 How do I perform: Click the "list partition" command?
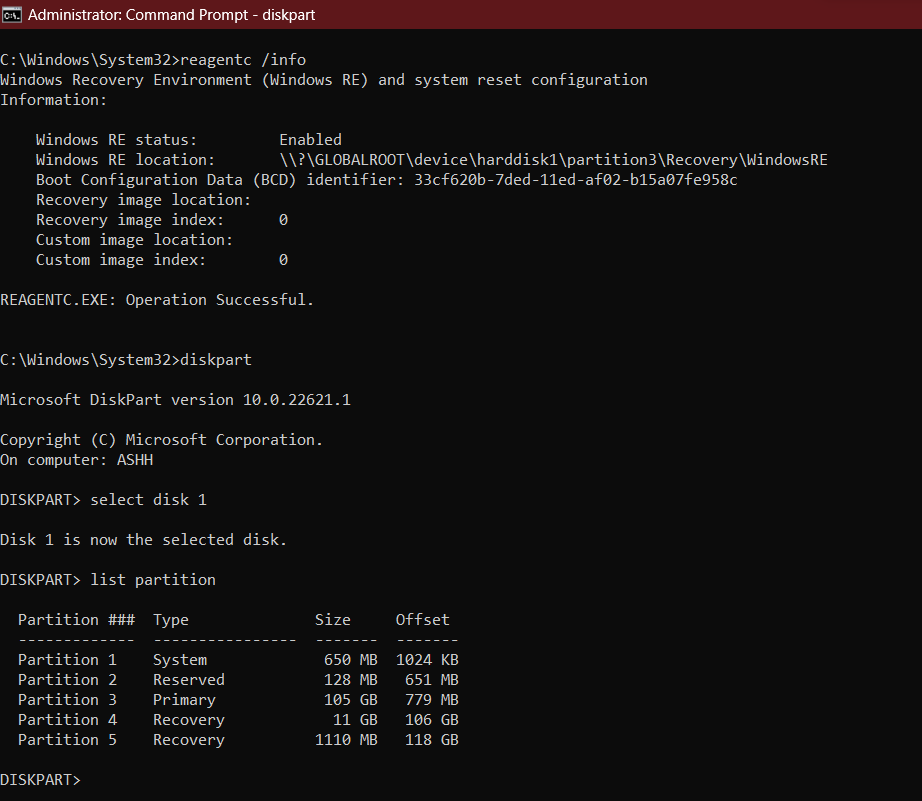click(153, 580)
